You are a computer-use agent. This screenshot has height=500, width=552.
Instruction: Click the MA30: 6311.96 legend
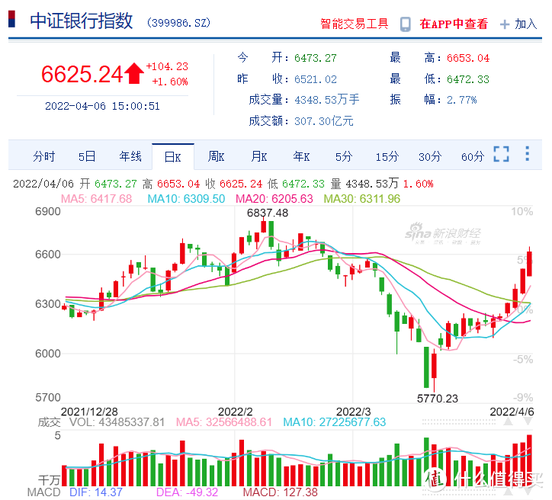pos(362,199)
